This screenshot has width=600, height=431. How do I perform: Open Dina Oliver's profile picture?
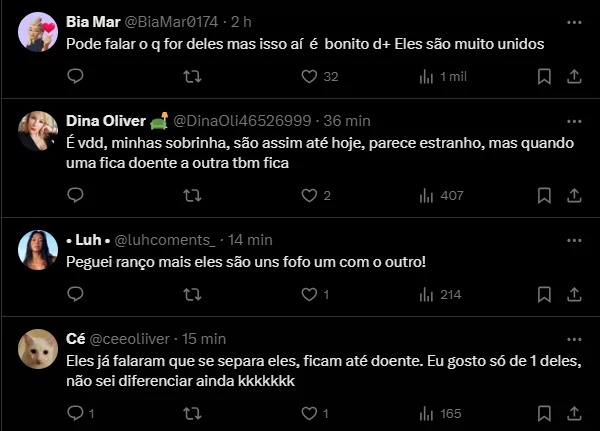point(37,130)
